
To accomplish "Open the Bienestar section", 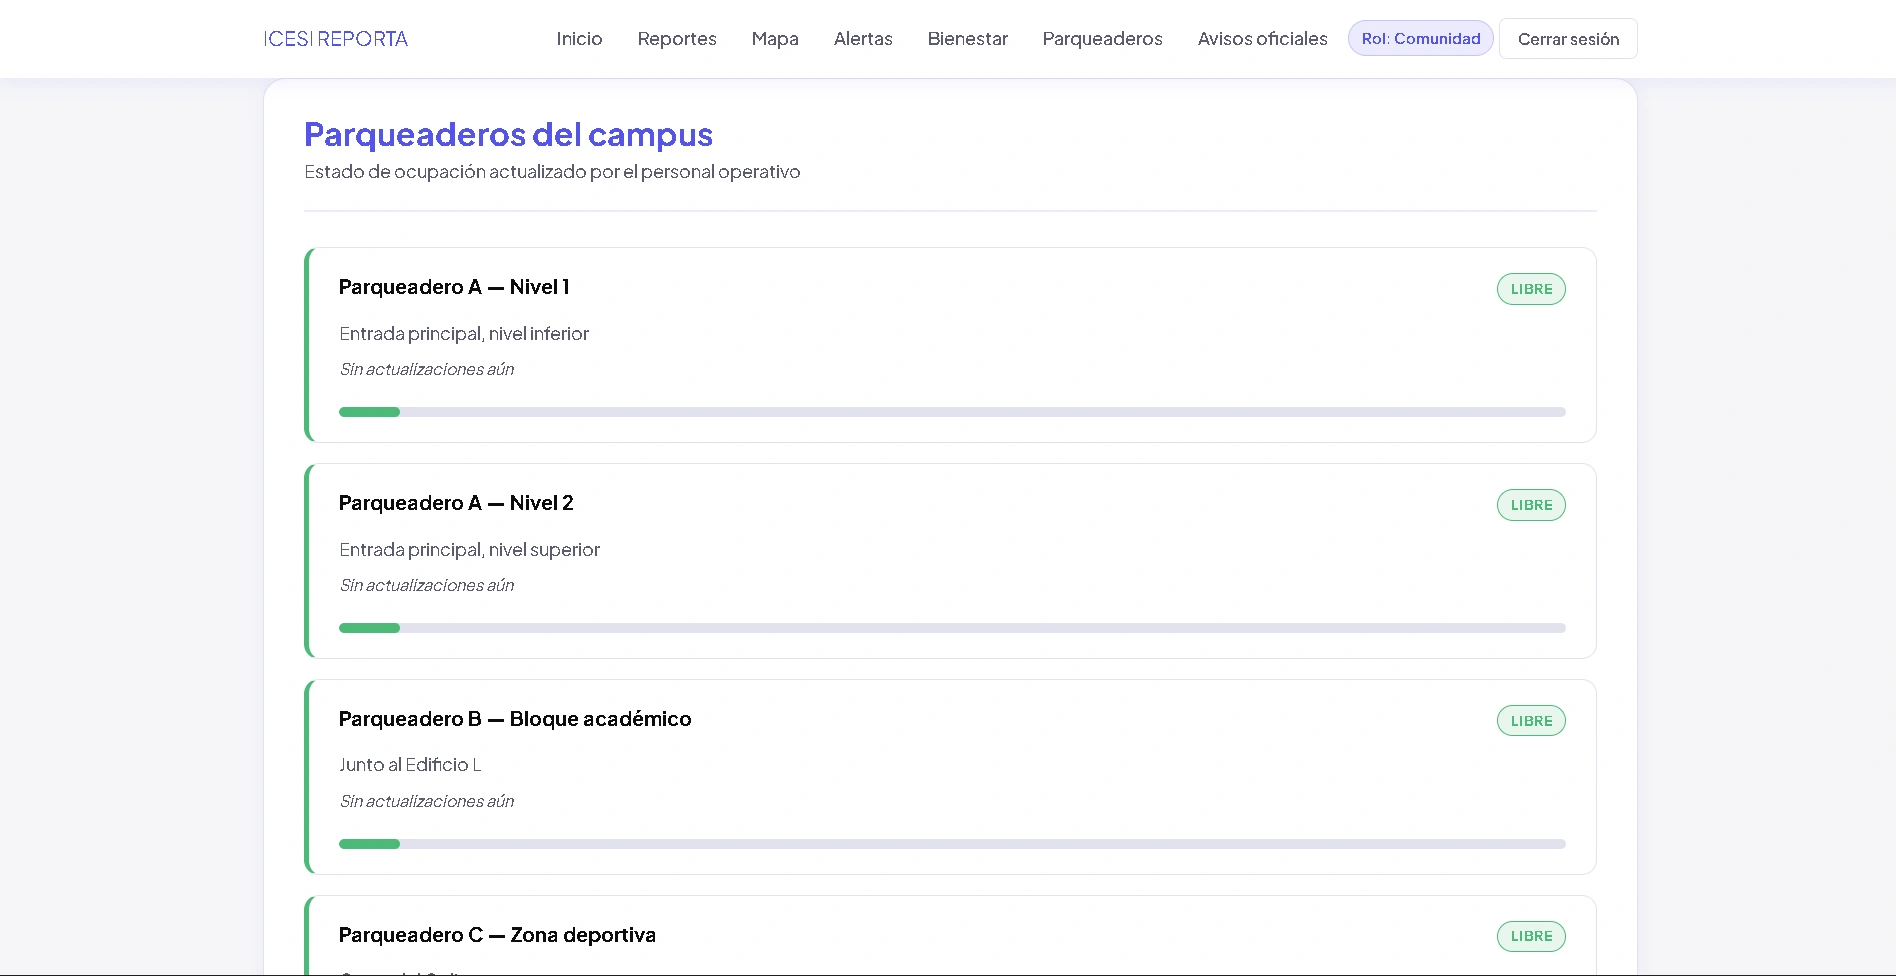I will pyautogui.click(x=967, y=39).
